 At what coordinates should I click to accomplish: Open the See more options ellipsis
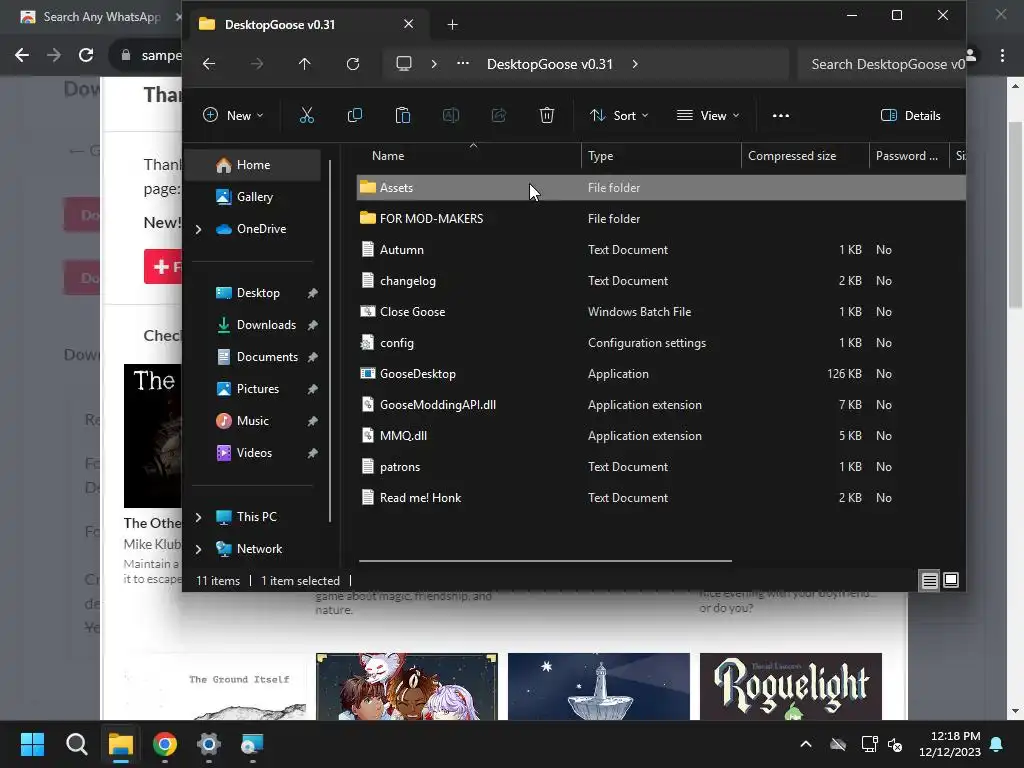point(780,116)
